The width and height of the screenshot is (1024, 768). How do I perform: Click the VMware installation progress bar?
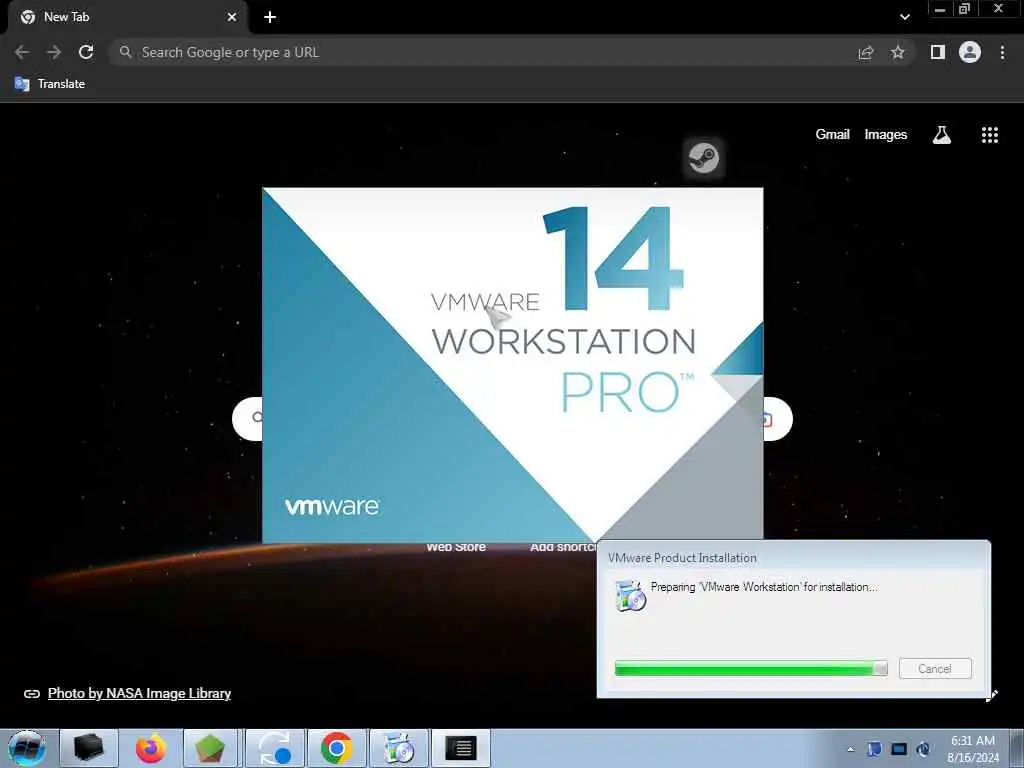pos(751,668)
